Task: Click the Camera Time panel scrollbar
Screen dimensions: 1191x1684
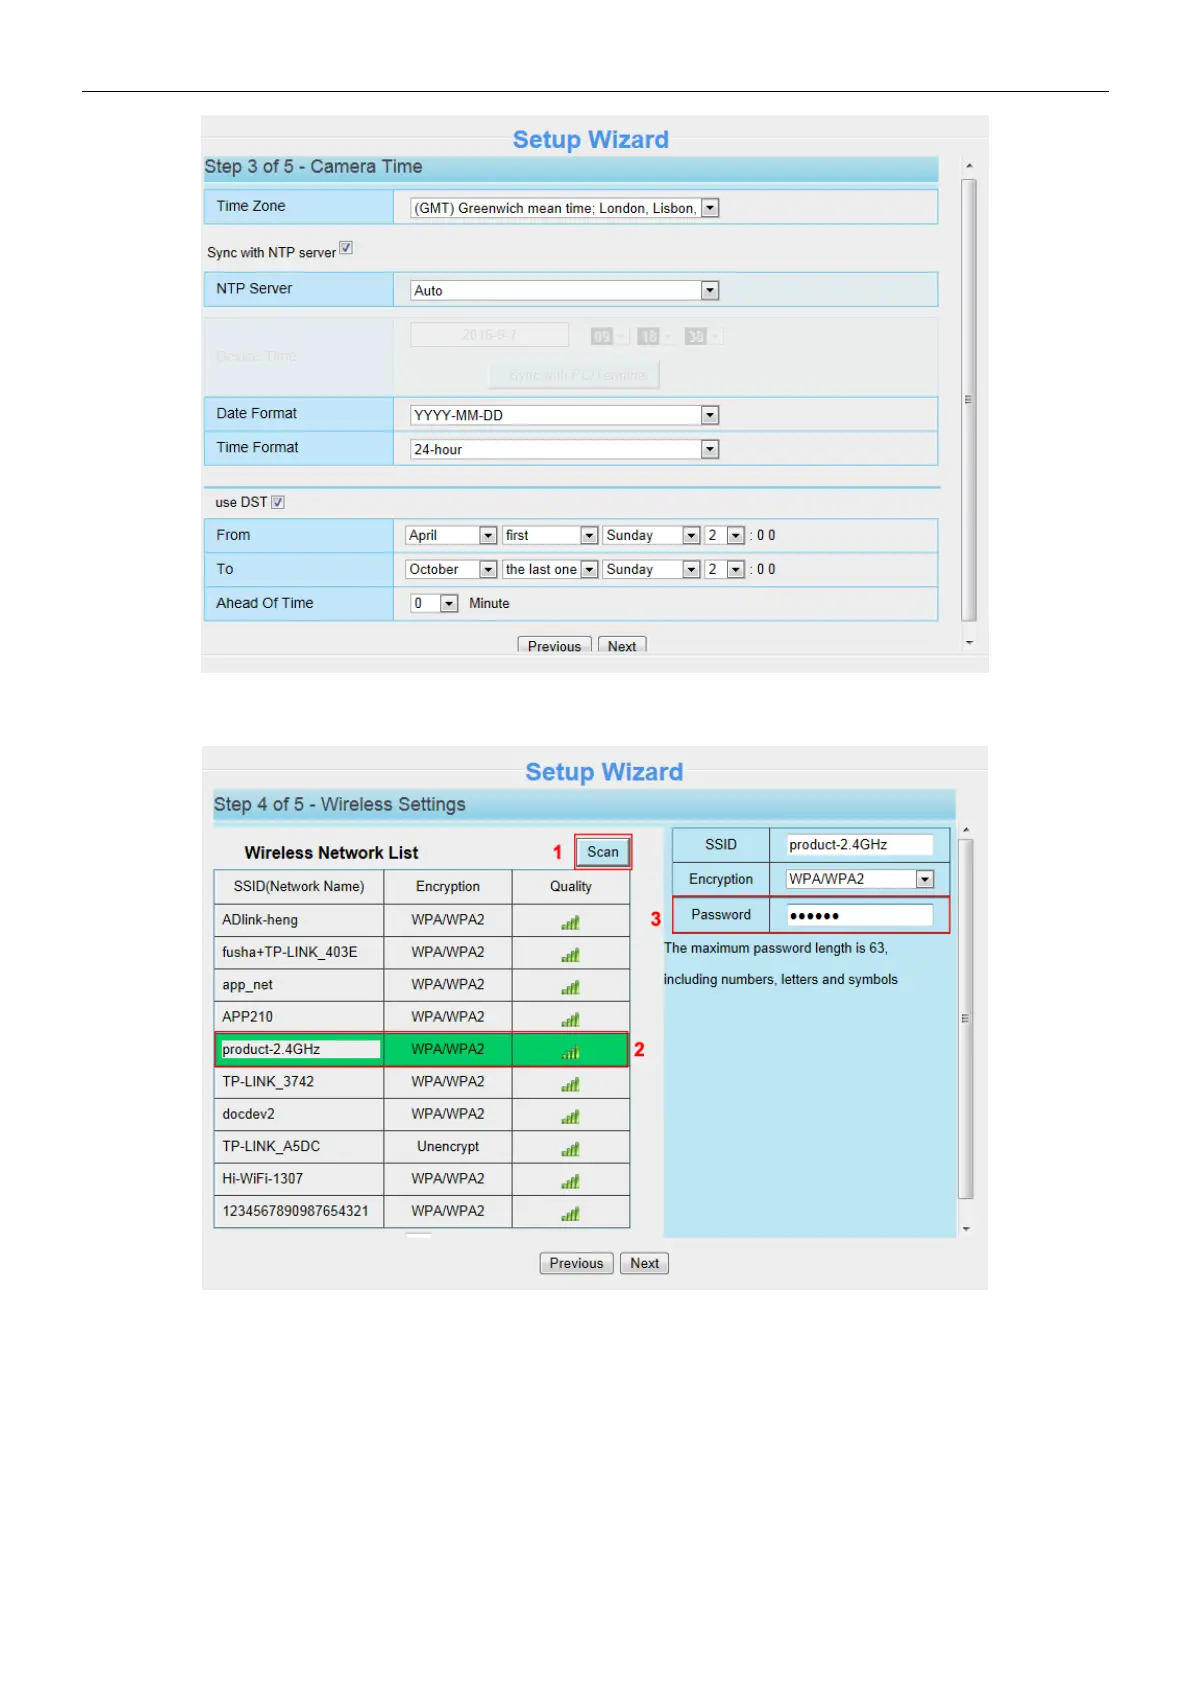Action: point(968,400)
